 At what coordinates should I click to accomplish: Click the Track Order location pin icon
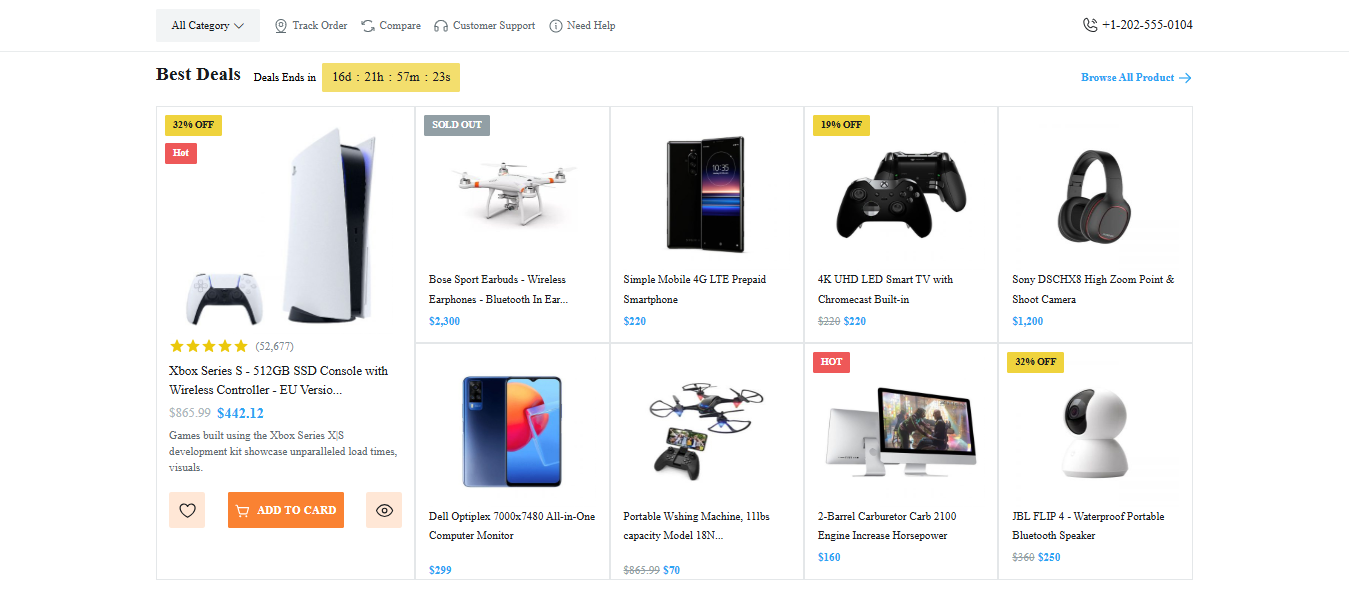pos(281,26)
